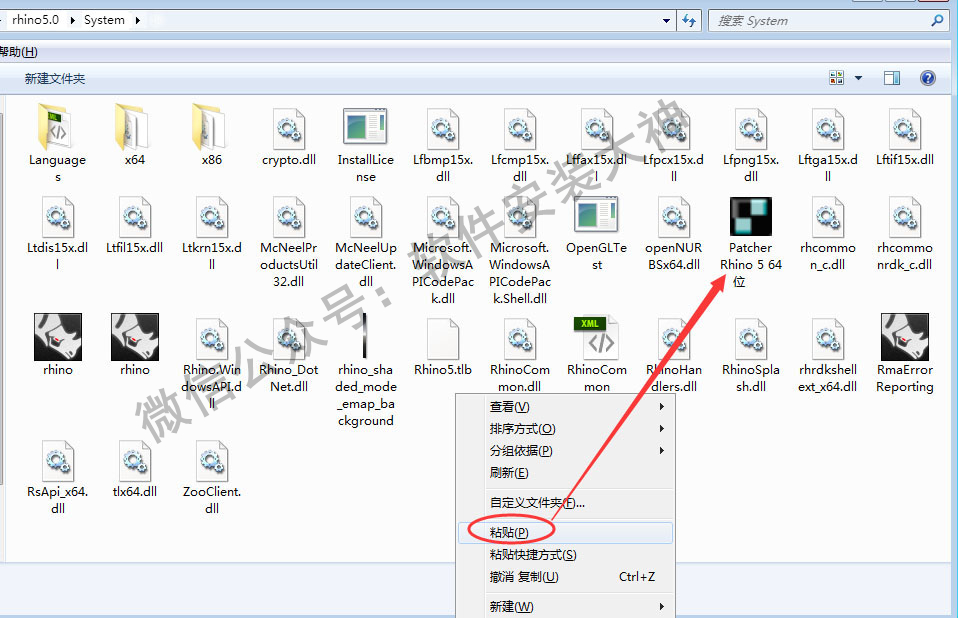Refresh the address bar location
The image size is (958, 618).
(689, 21)
